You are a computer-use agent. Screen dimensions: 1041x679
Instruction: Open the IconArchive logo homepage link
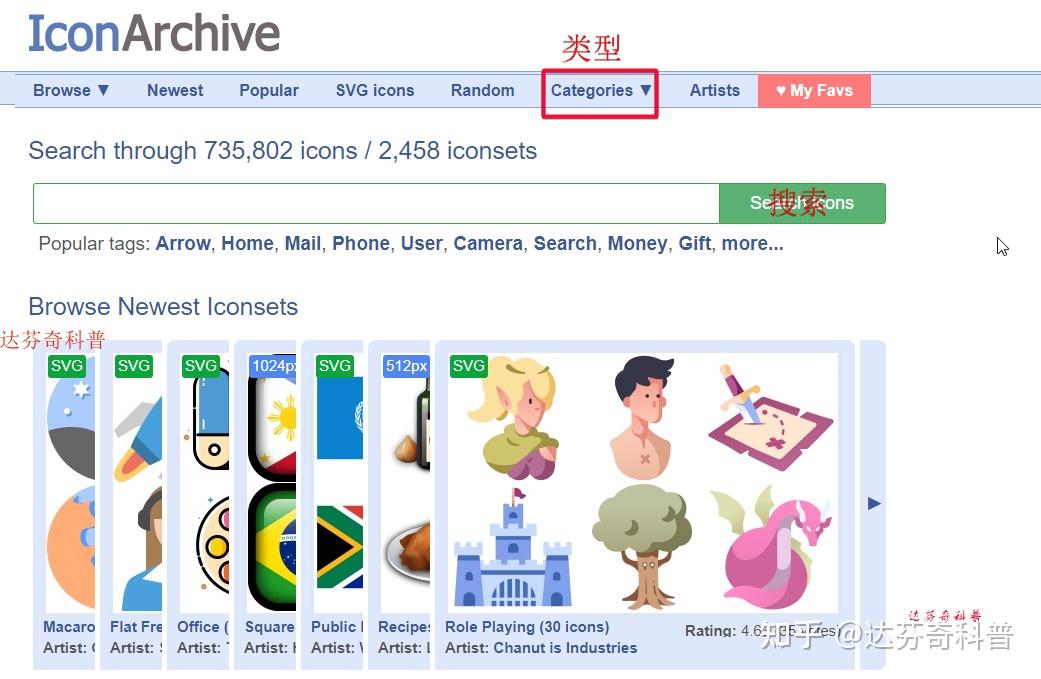[x=154, y=33]
